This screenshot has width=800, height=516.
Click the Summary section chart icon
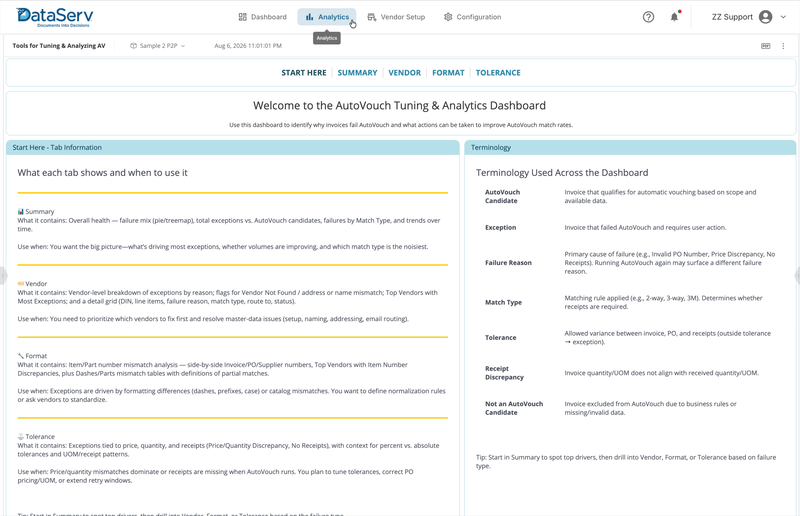coord(20,211)
